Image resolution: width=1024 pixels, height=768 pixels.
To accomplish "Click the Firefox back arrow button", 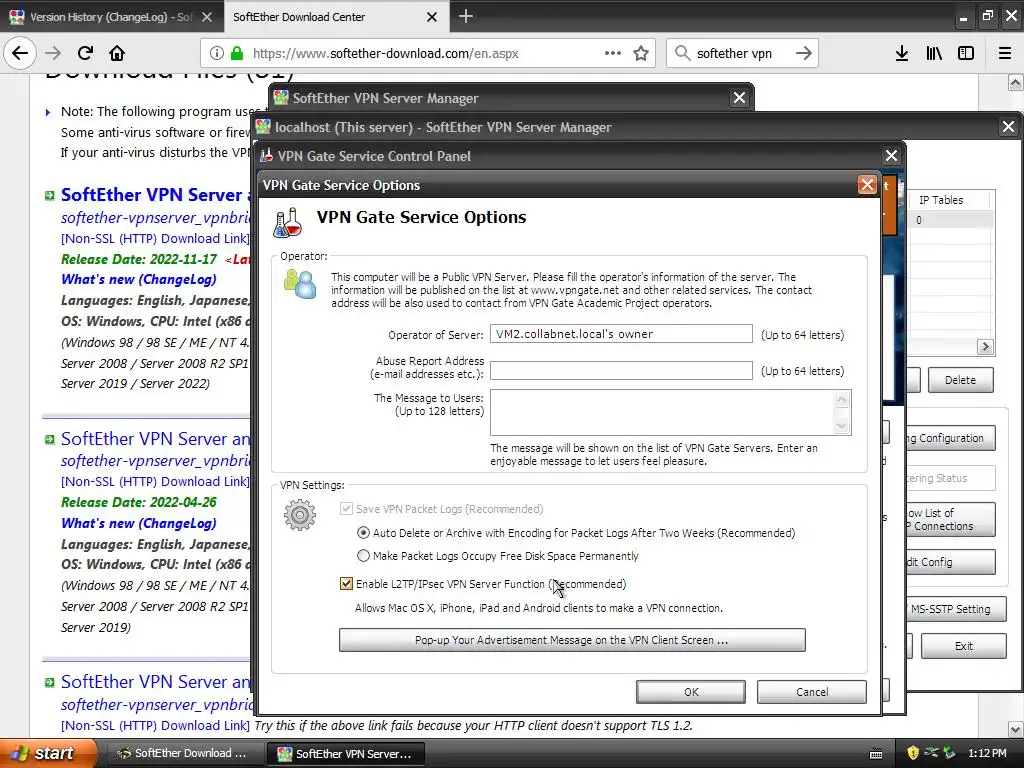I will [20, 53].
